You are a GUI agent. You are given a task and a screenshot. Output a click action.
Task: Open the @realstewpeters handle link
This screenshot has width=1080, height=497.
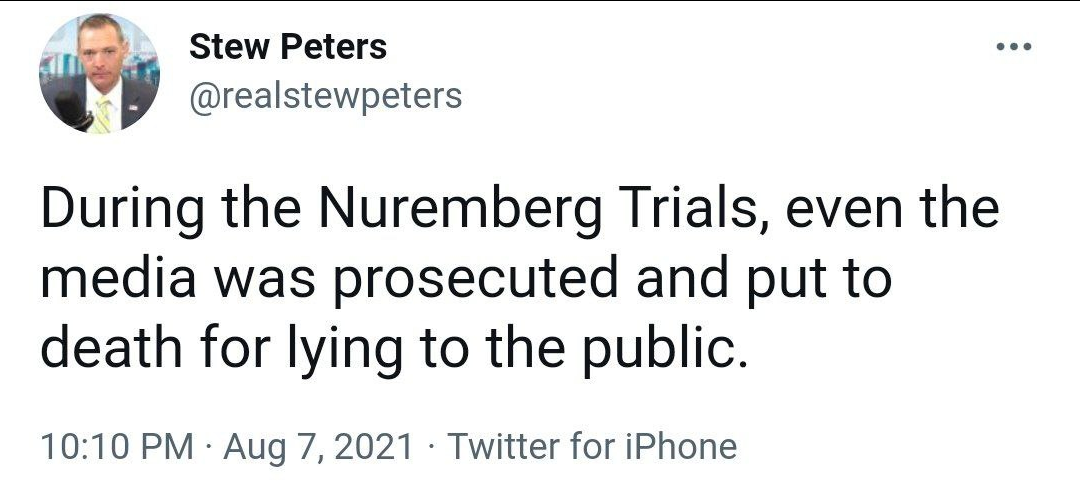325,96
